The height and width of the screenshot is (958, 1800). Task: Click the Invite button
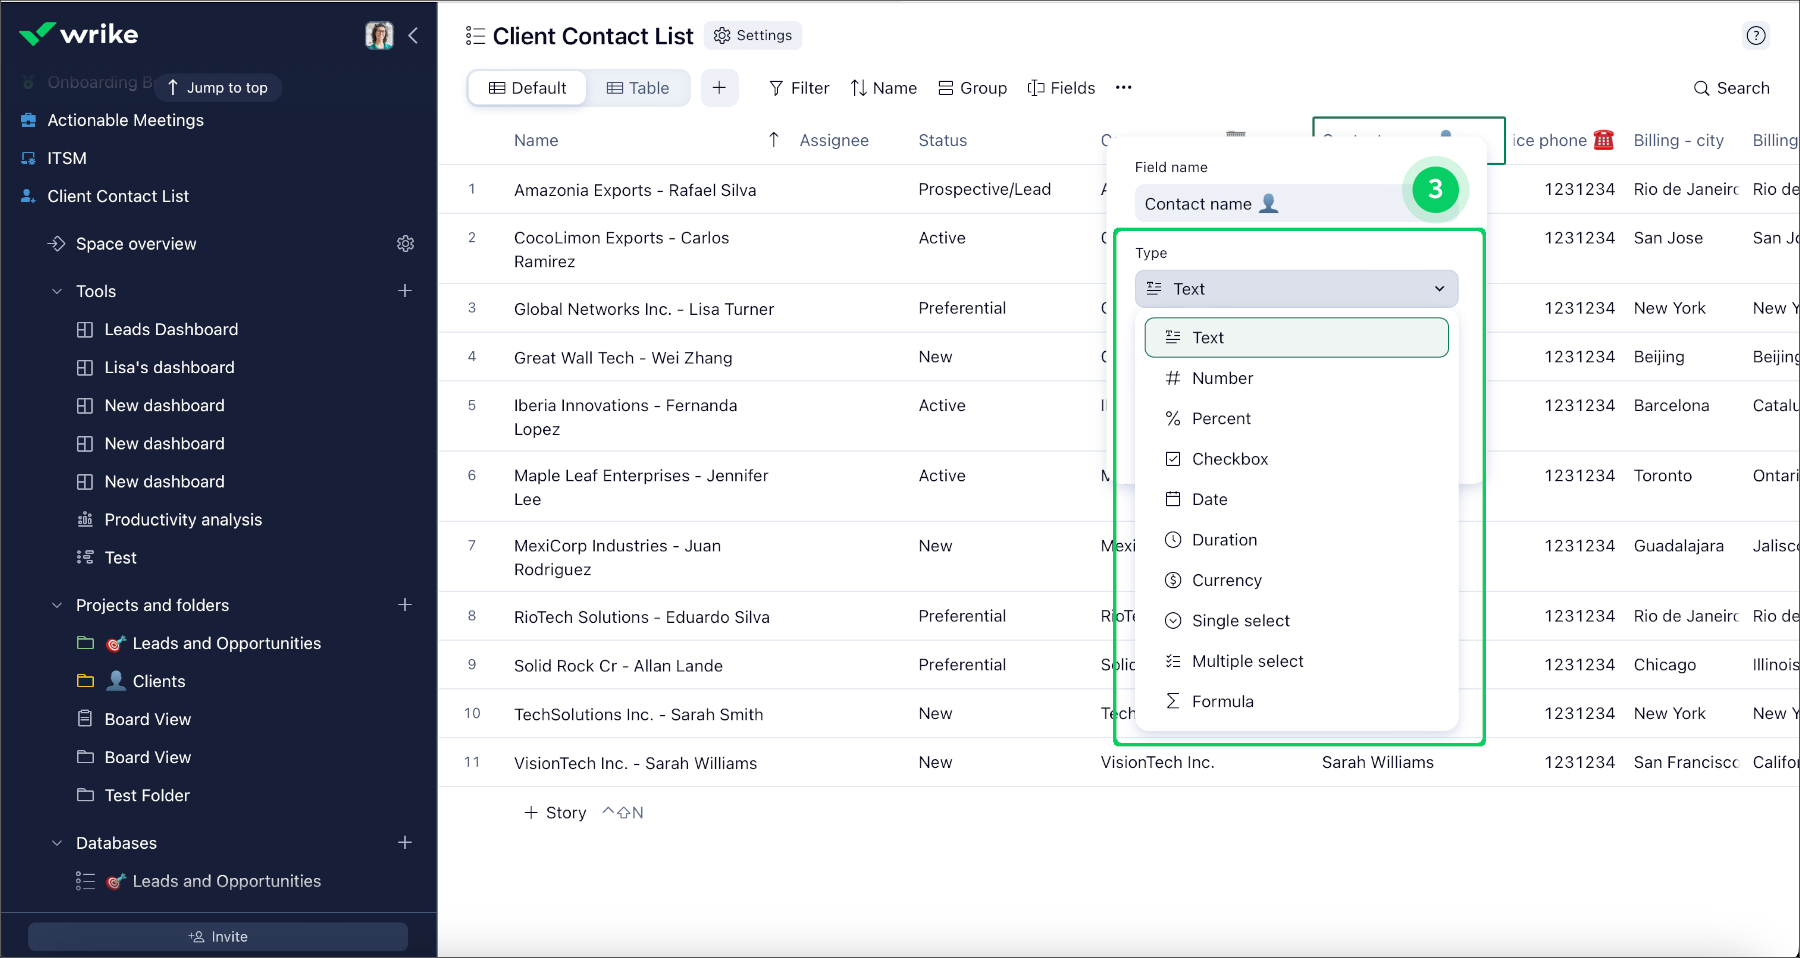click(x=218, y=937)
